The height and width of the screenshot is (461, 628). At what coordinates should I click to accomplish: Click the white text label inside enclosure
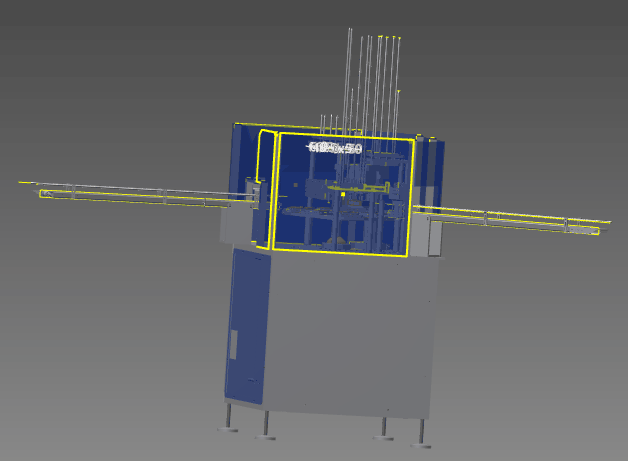[335, 148]
